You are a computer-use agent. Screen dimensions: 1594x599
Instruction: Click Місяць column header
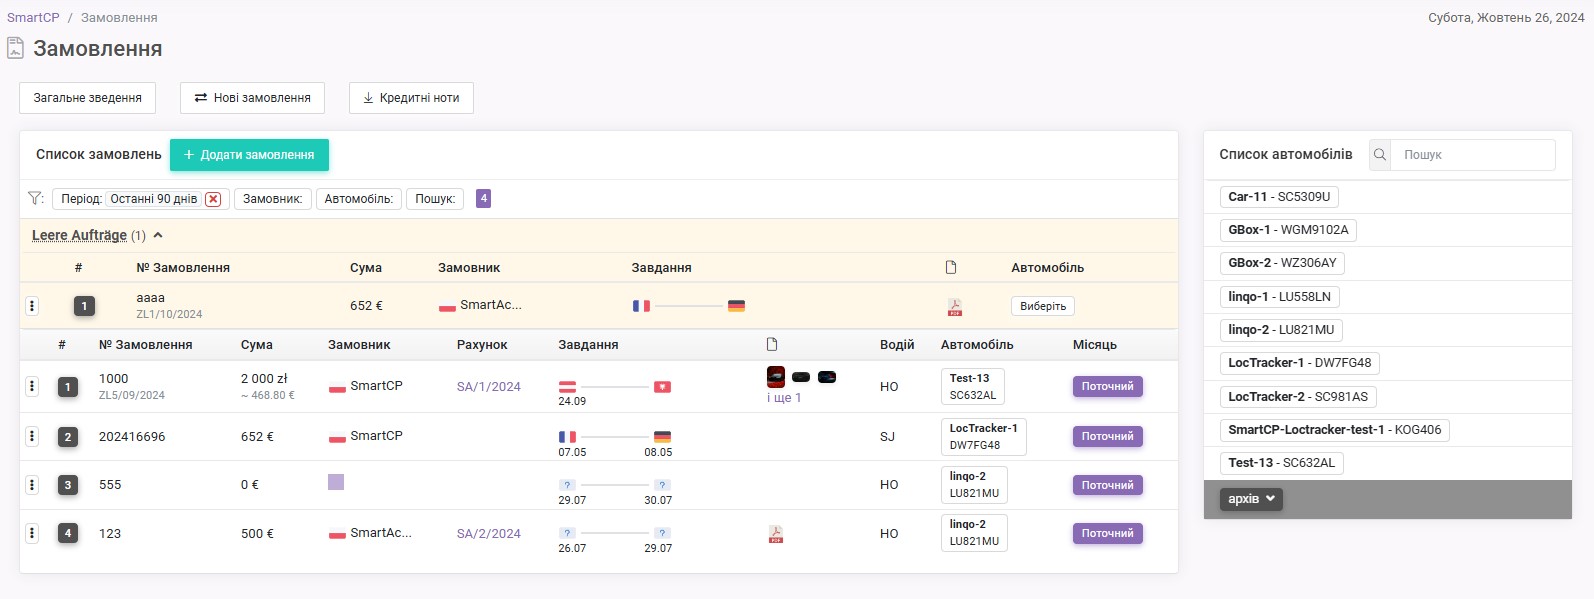click(x=1095, y=345)
